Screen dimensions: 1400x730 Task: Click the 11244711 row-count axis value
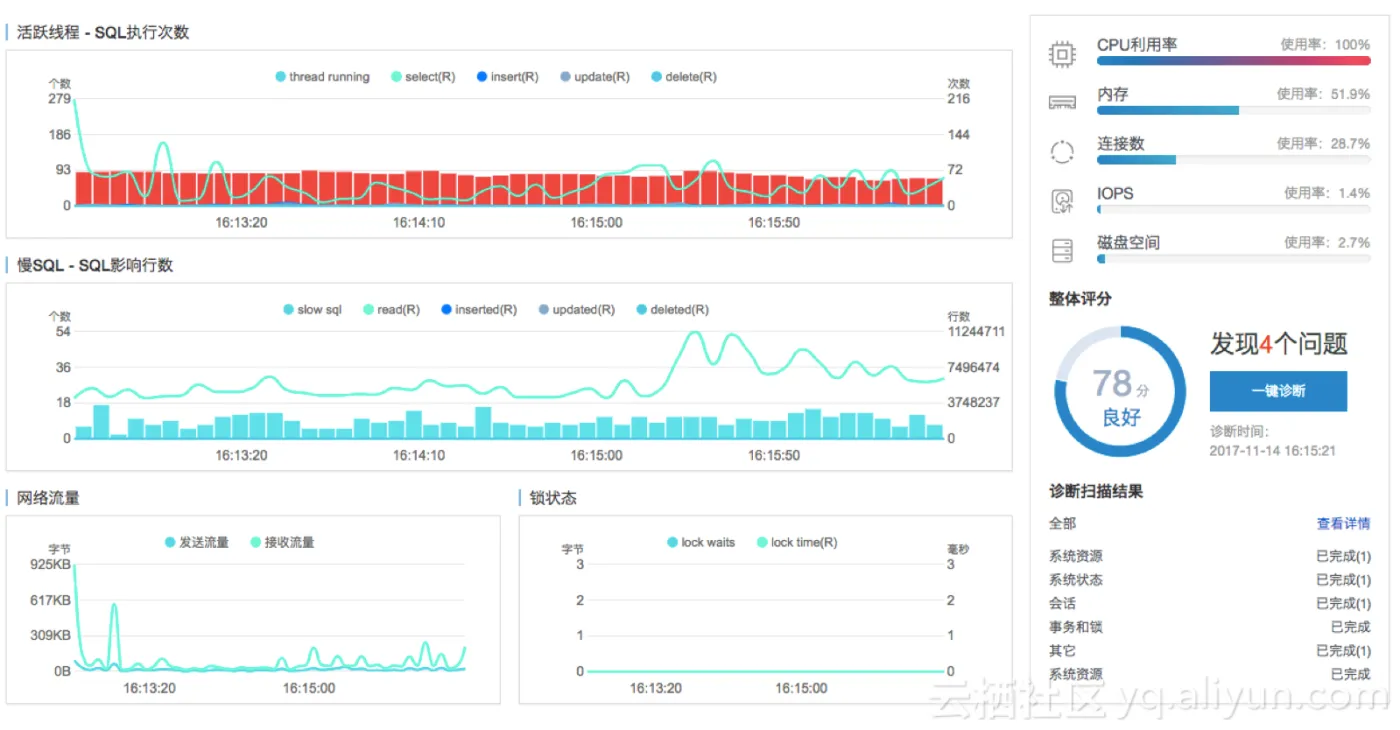[975, 332]
